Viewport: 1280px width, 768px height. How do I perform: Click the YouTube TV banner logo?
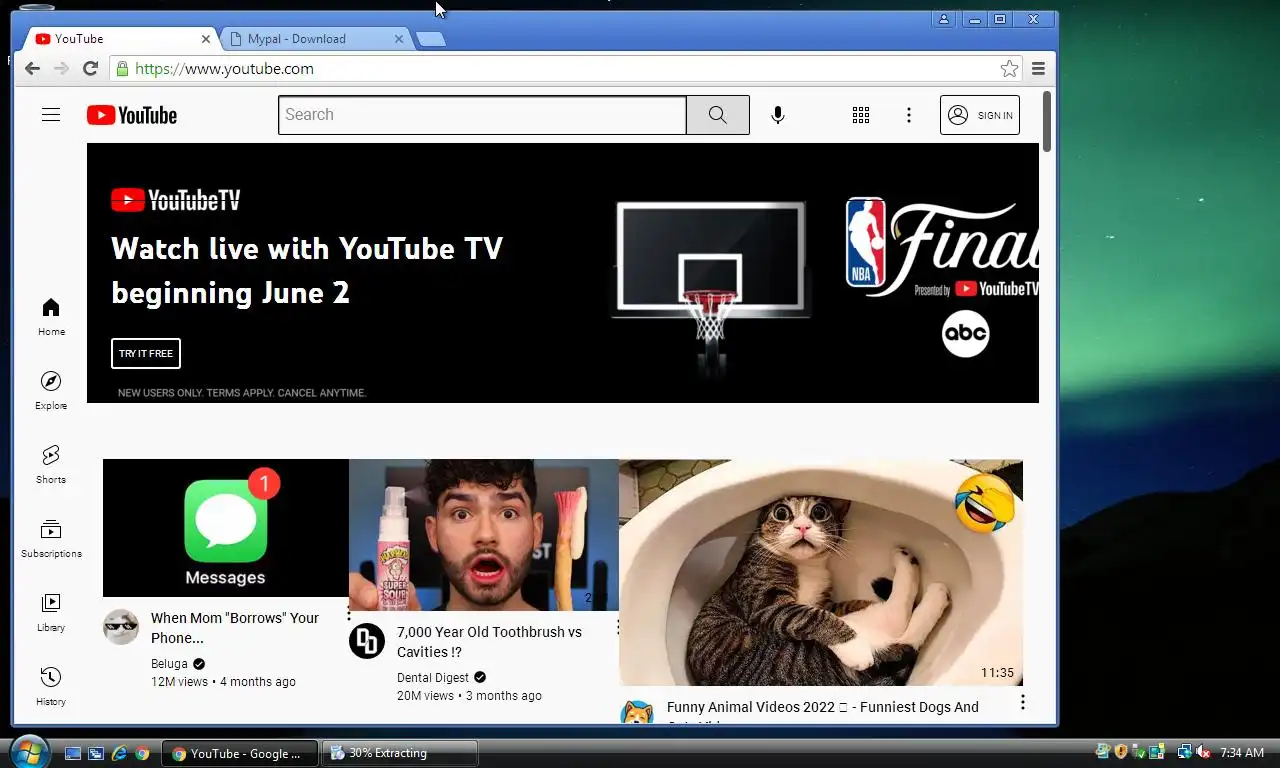pos(176,200)
